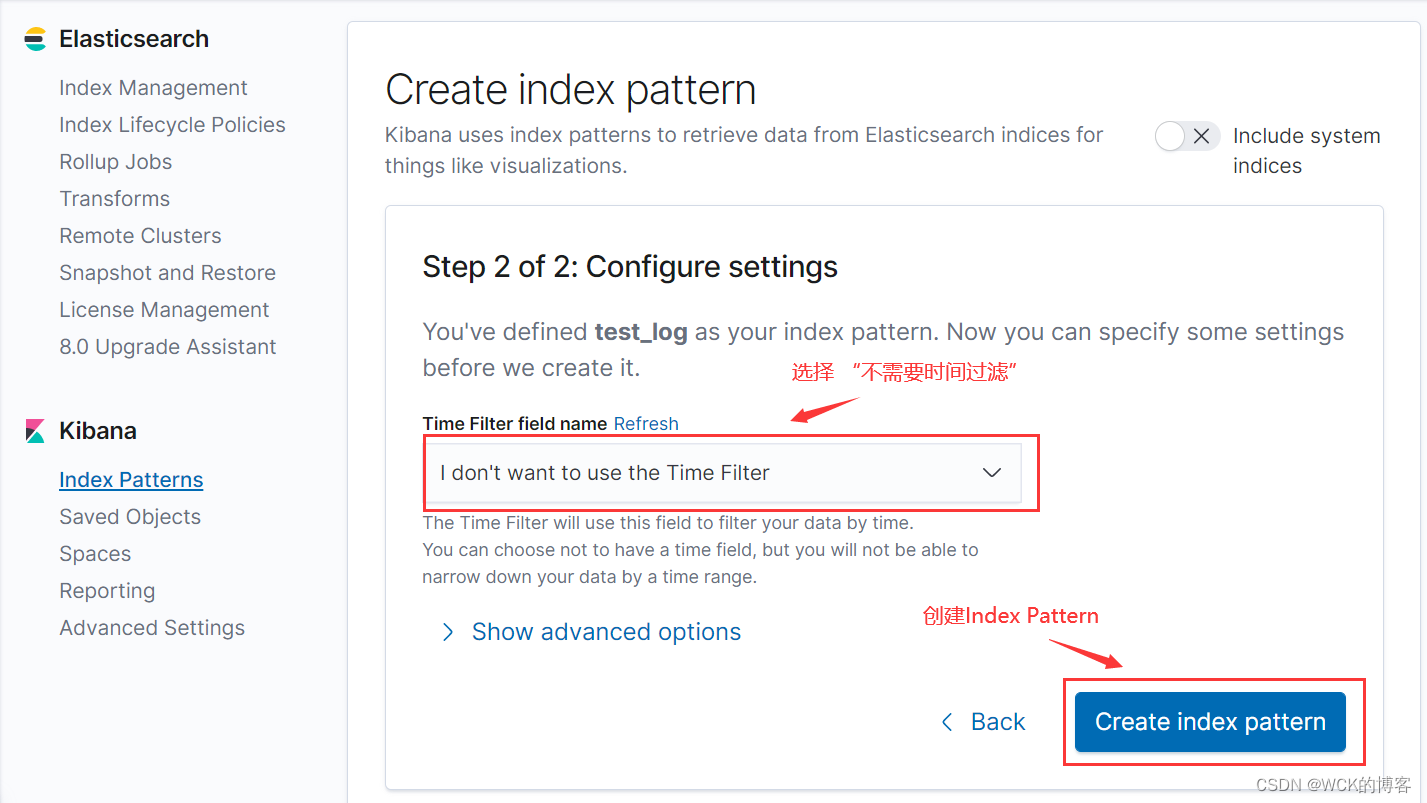
Task: Select Index Patterns under Kibana
Action: (131, 480)
